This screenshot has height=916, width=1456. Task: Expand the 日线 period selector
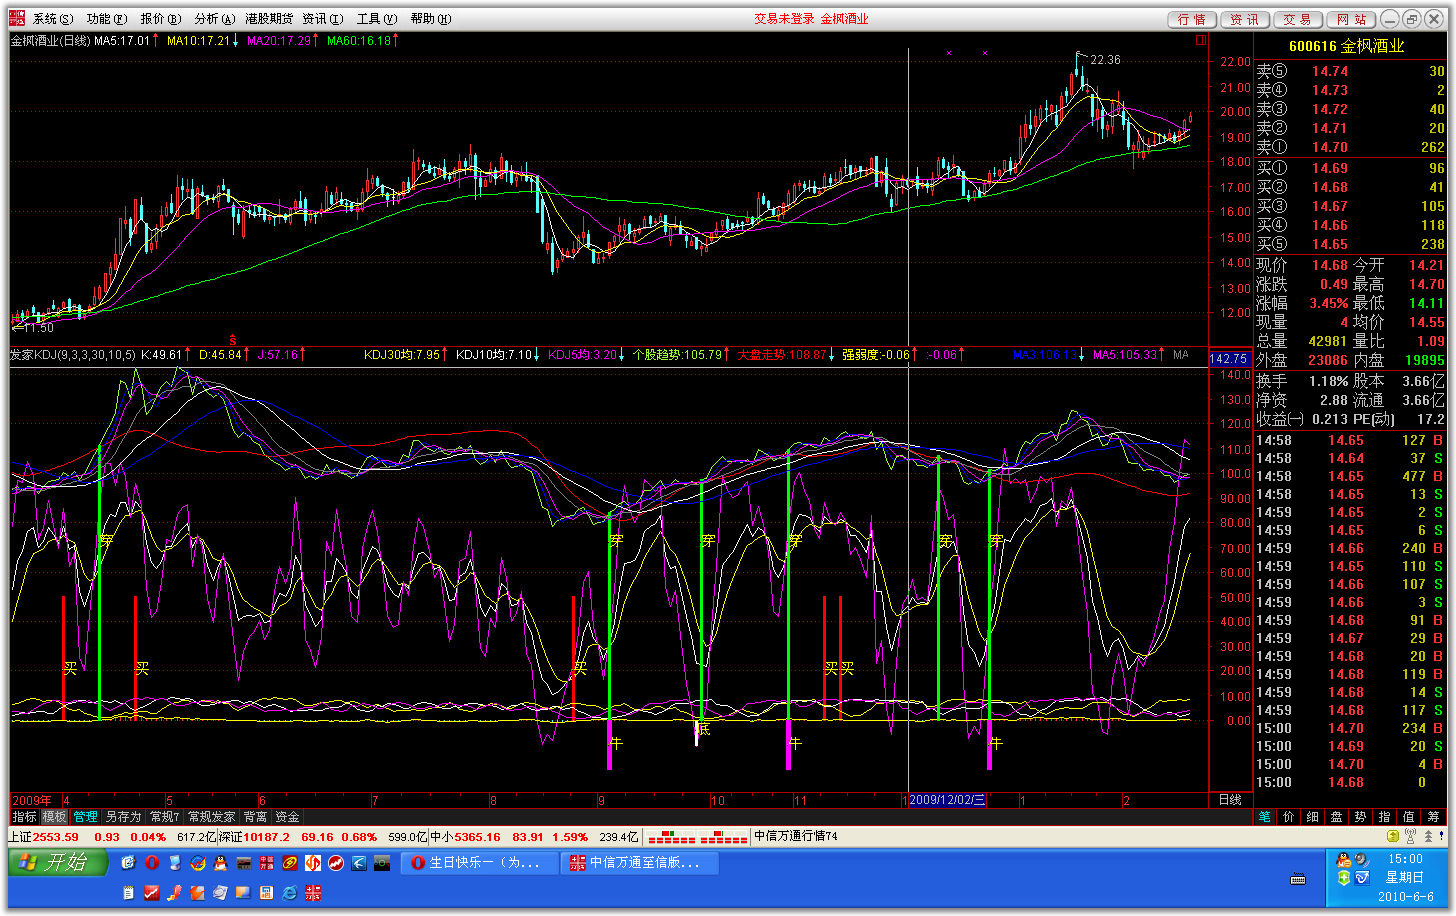point(1230,800)
